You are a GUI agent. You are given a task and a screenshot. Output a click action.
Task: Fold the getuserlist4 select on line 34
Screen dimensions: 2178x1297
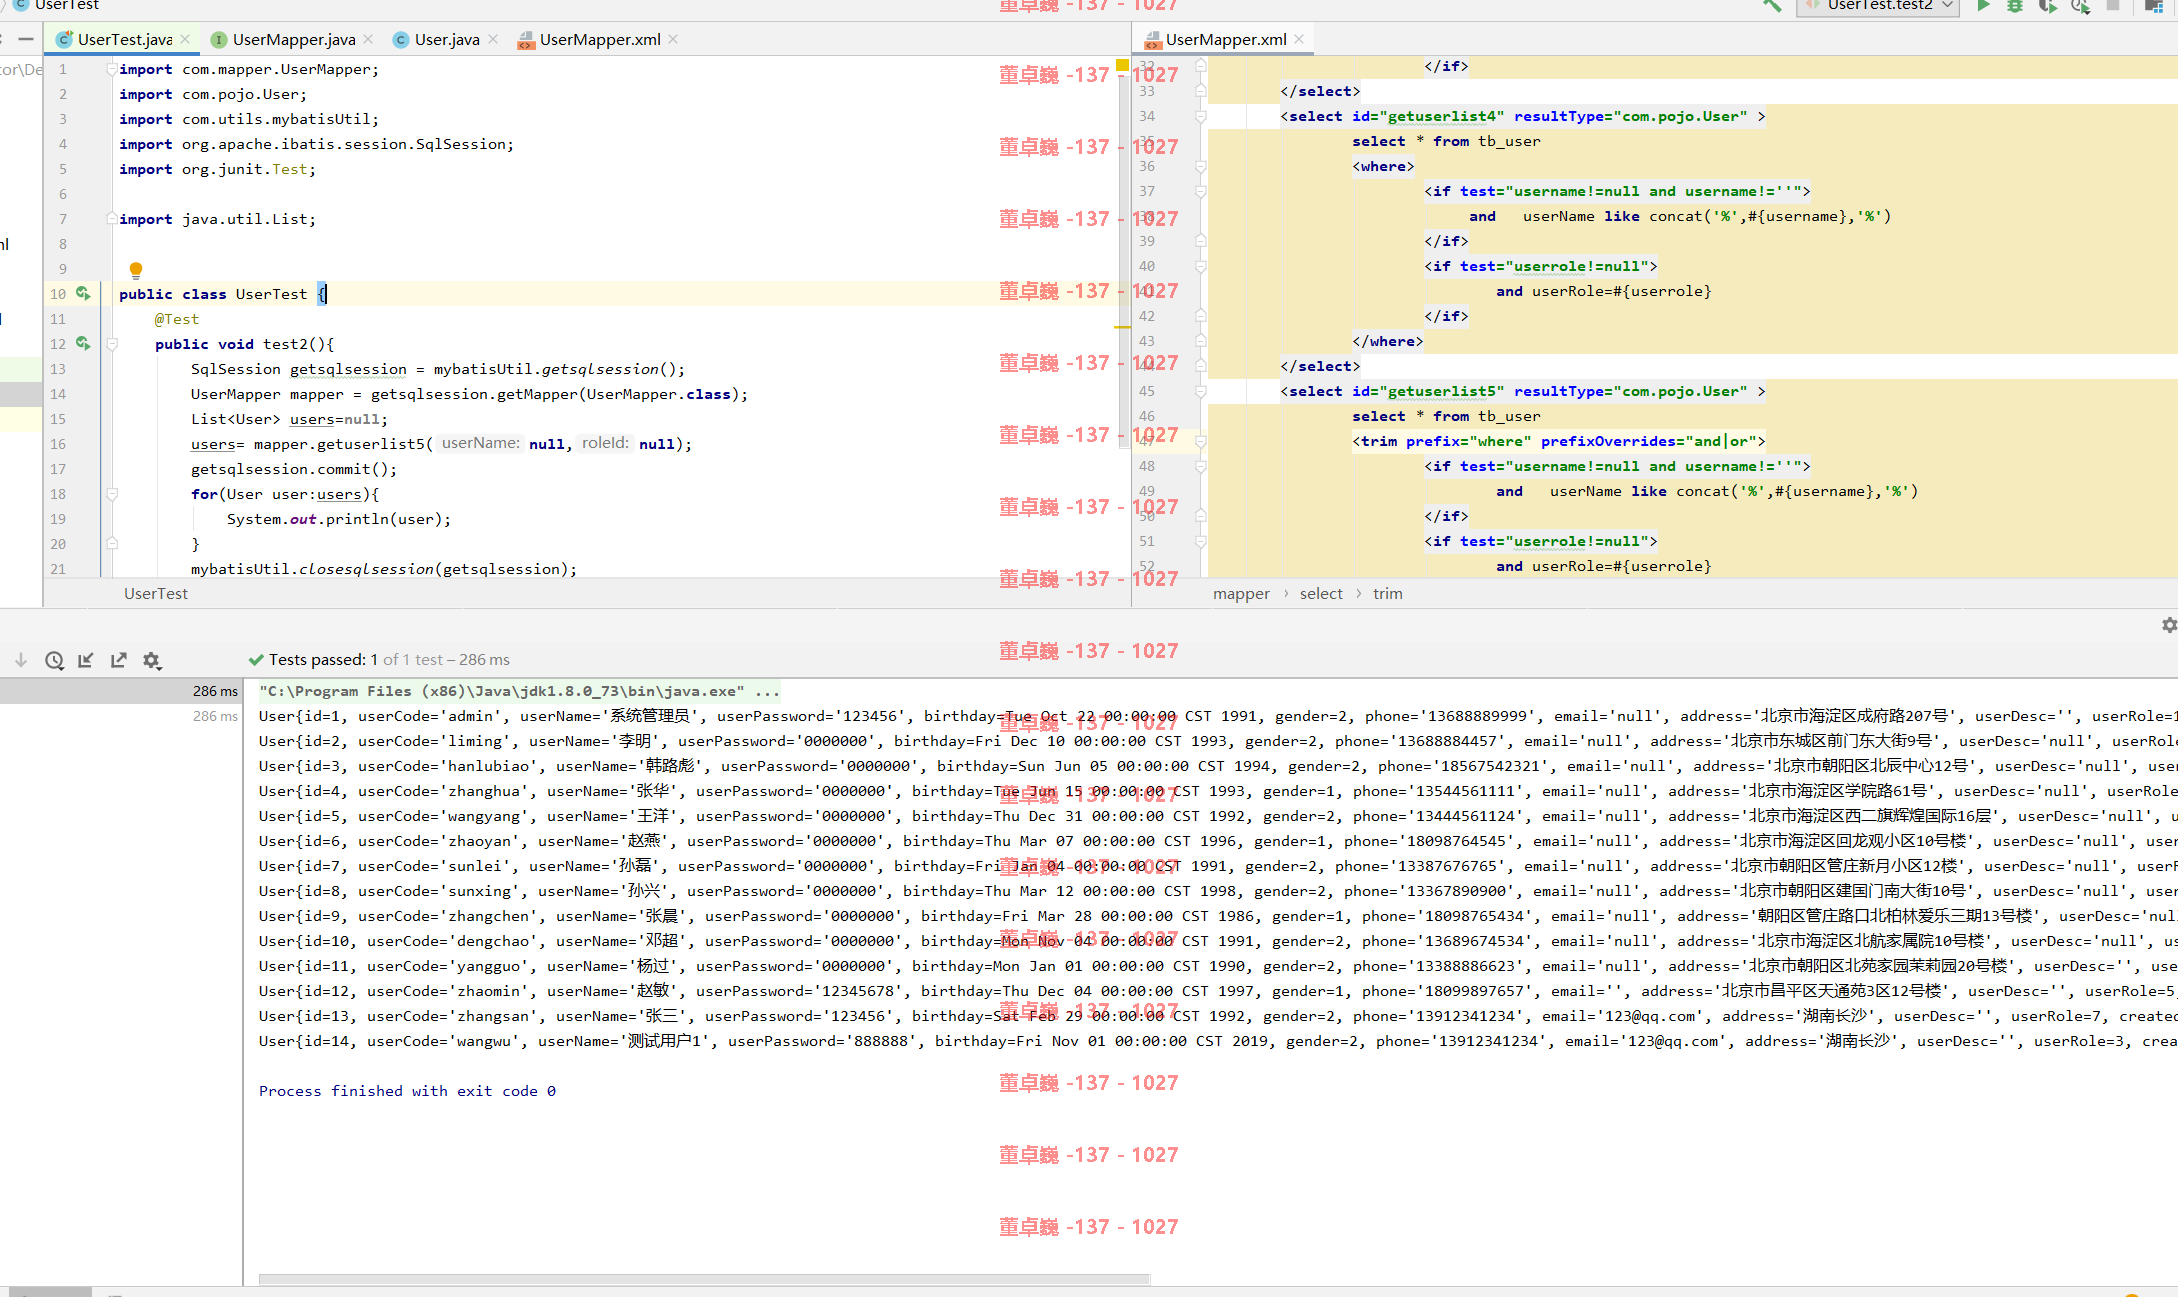(1201, 116)
